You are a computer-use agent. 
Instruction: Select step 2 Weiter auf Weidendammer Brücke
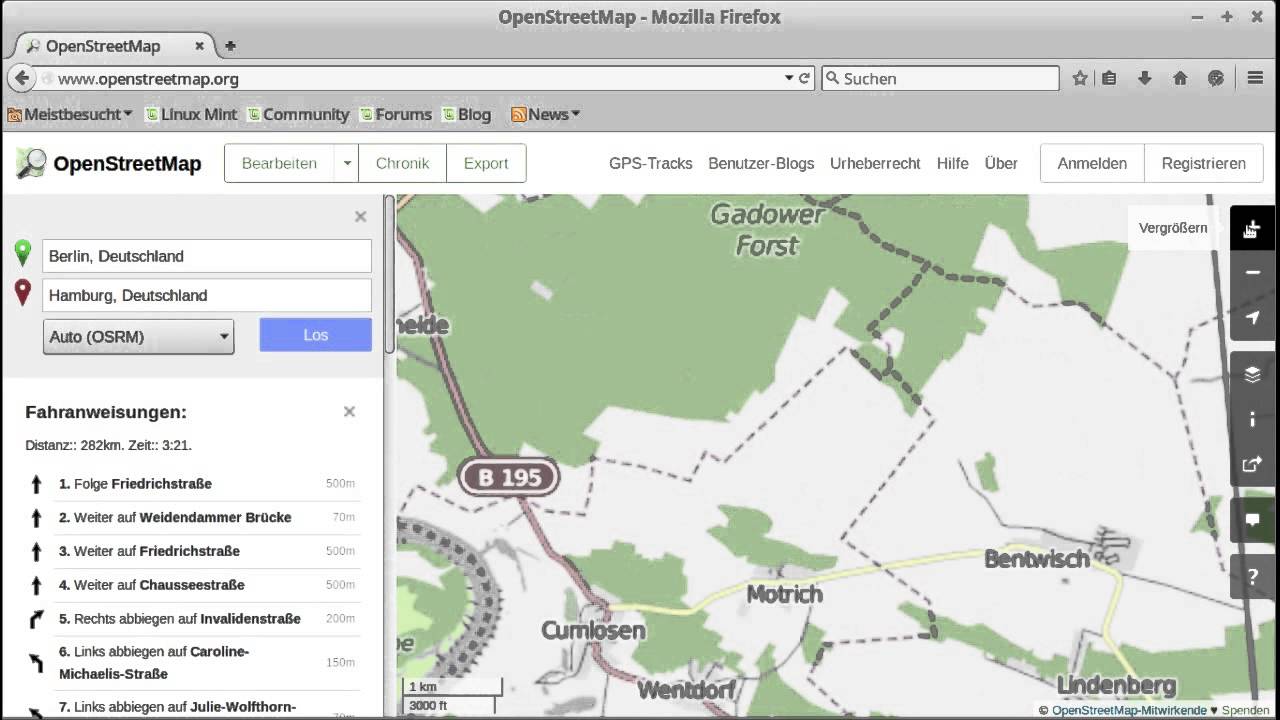pyautogui.click(x=192, y=518)
